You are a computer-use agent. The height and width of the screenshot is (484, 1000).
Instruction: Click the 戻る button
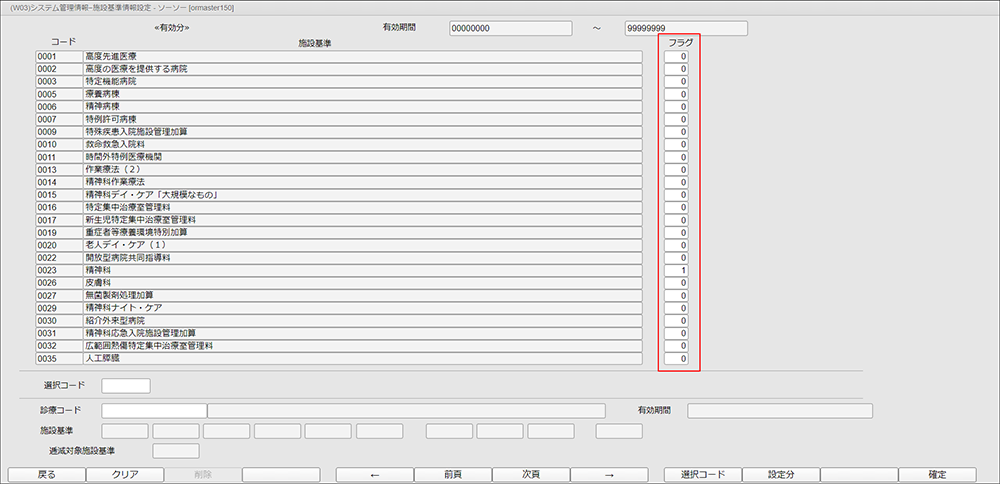click(46, 475)
